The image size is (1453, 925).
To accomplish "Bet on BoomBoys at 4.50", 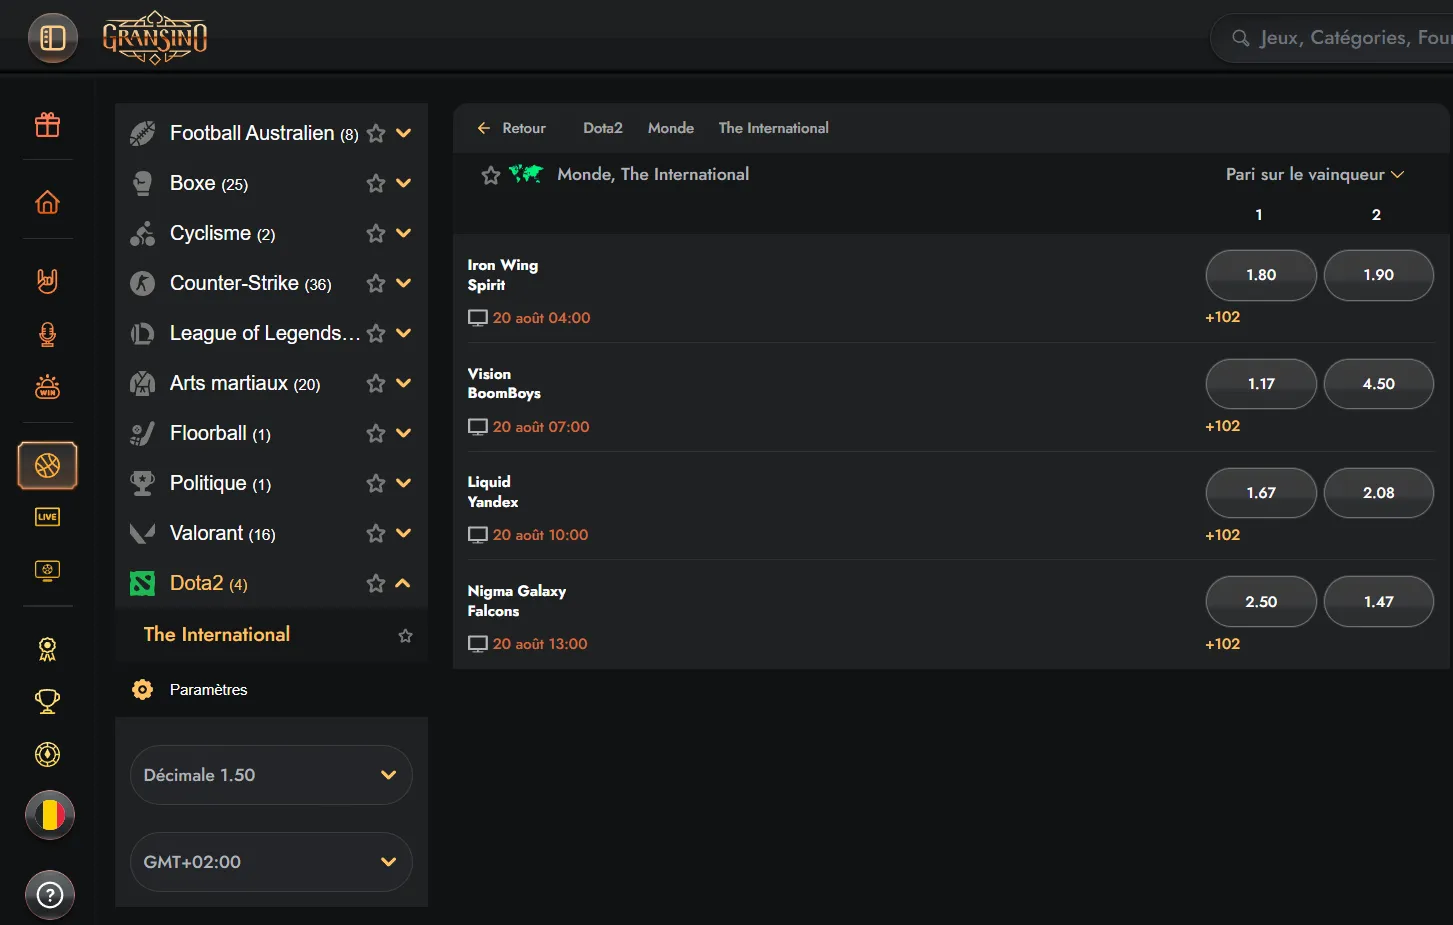I will tap(1379, 384).
